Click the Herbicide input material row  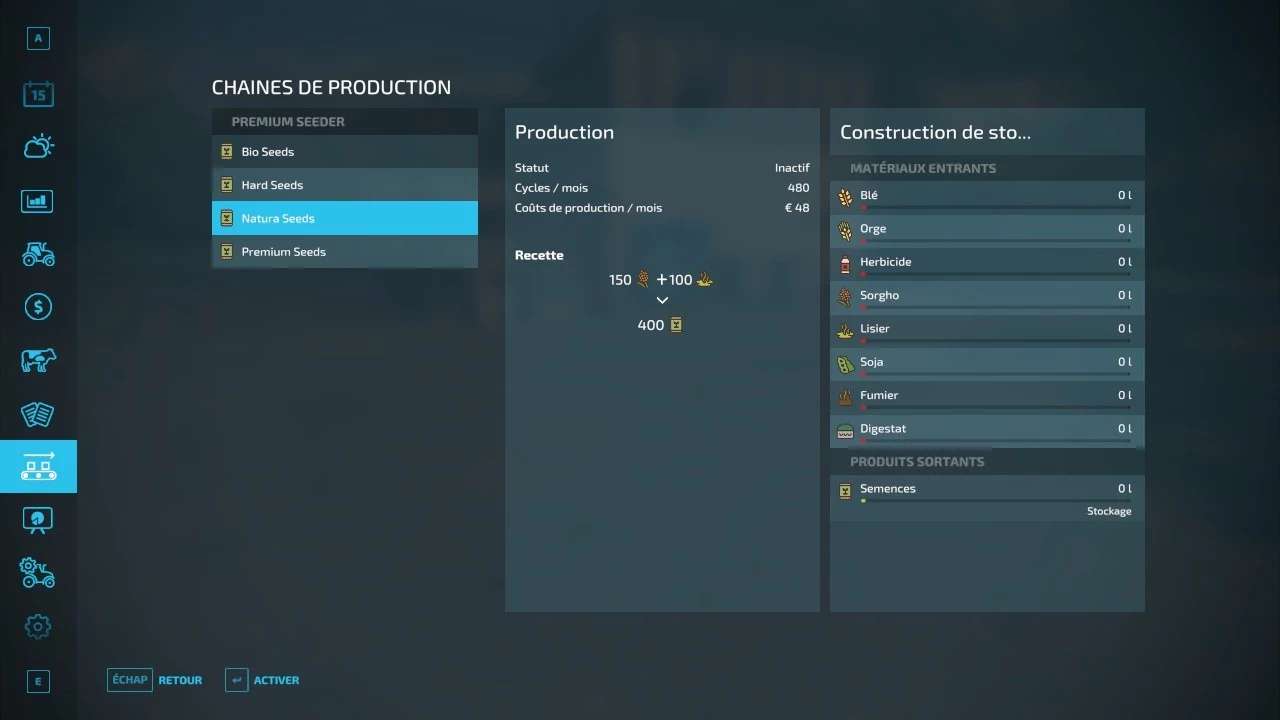pos(986,262)
